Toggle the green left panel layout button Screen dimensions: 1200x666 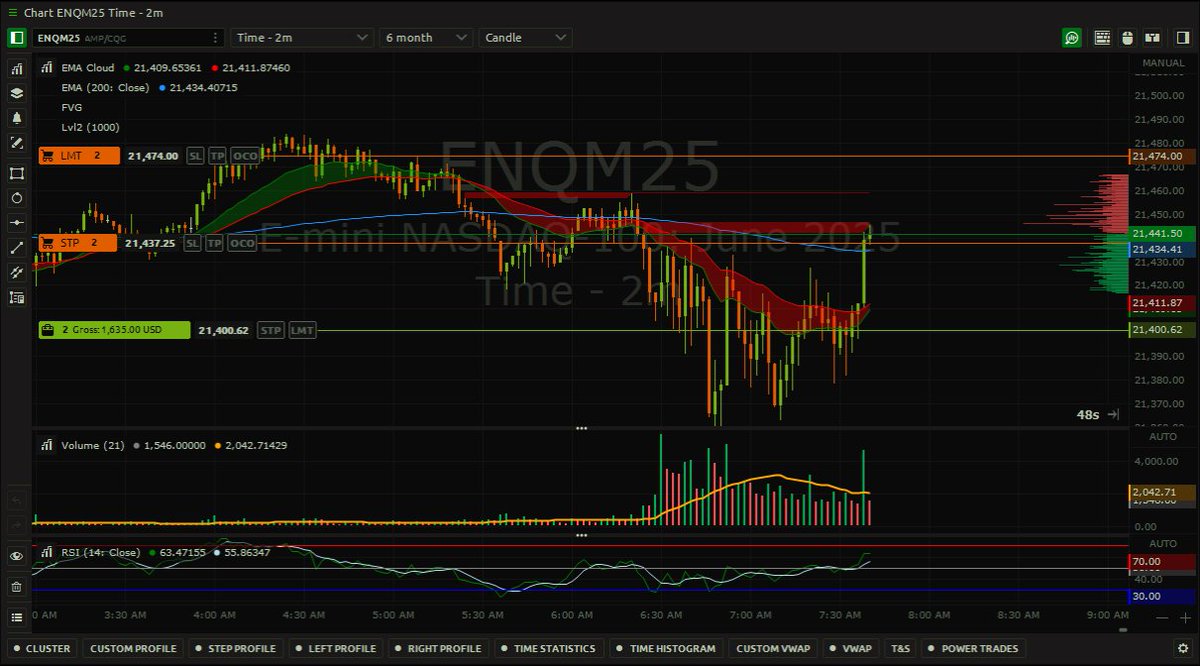(16, 38)
